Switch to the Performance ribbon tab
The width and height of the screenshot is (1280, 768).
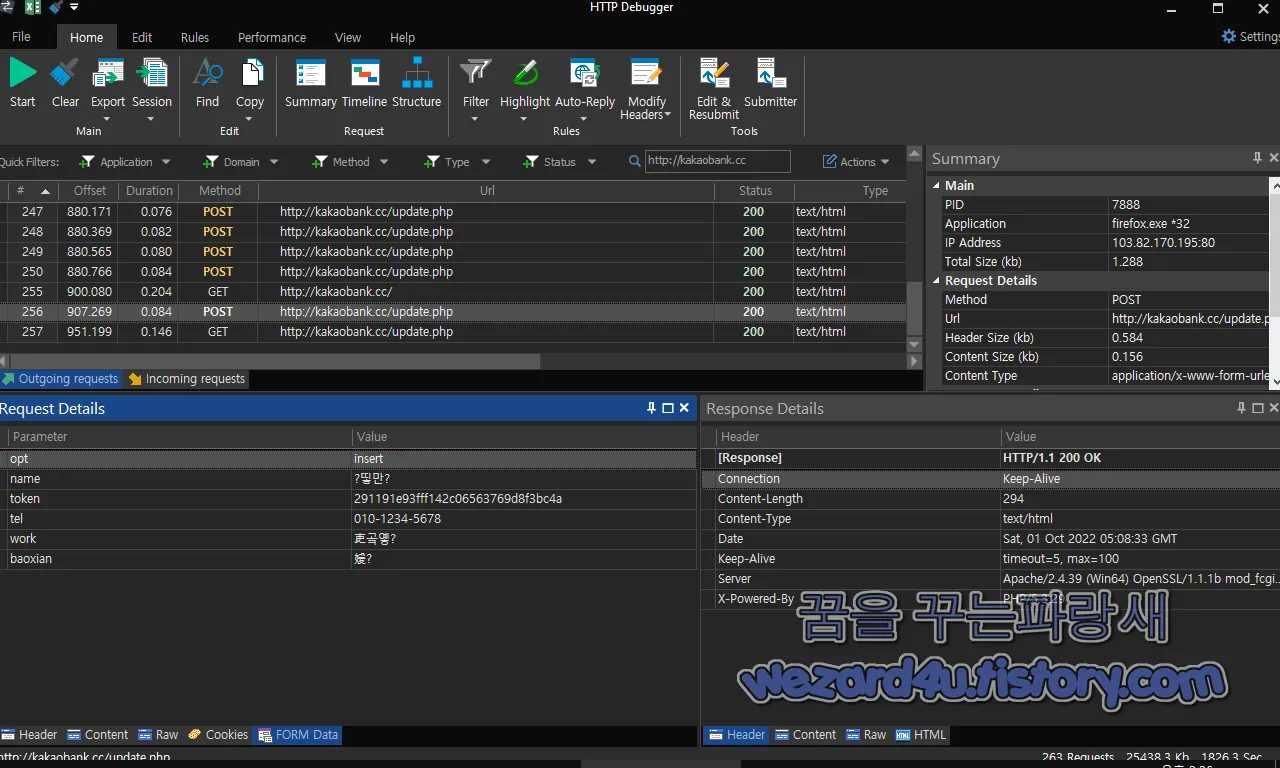272,37
